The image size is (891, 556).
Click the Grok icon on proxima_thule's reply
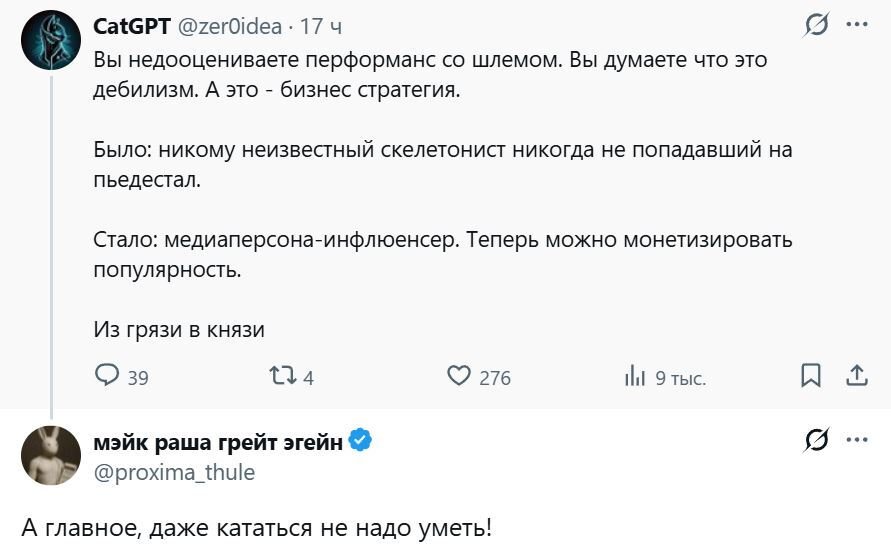pos(816,441)
